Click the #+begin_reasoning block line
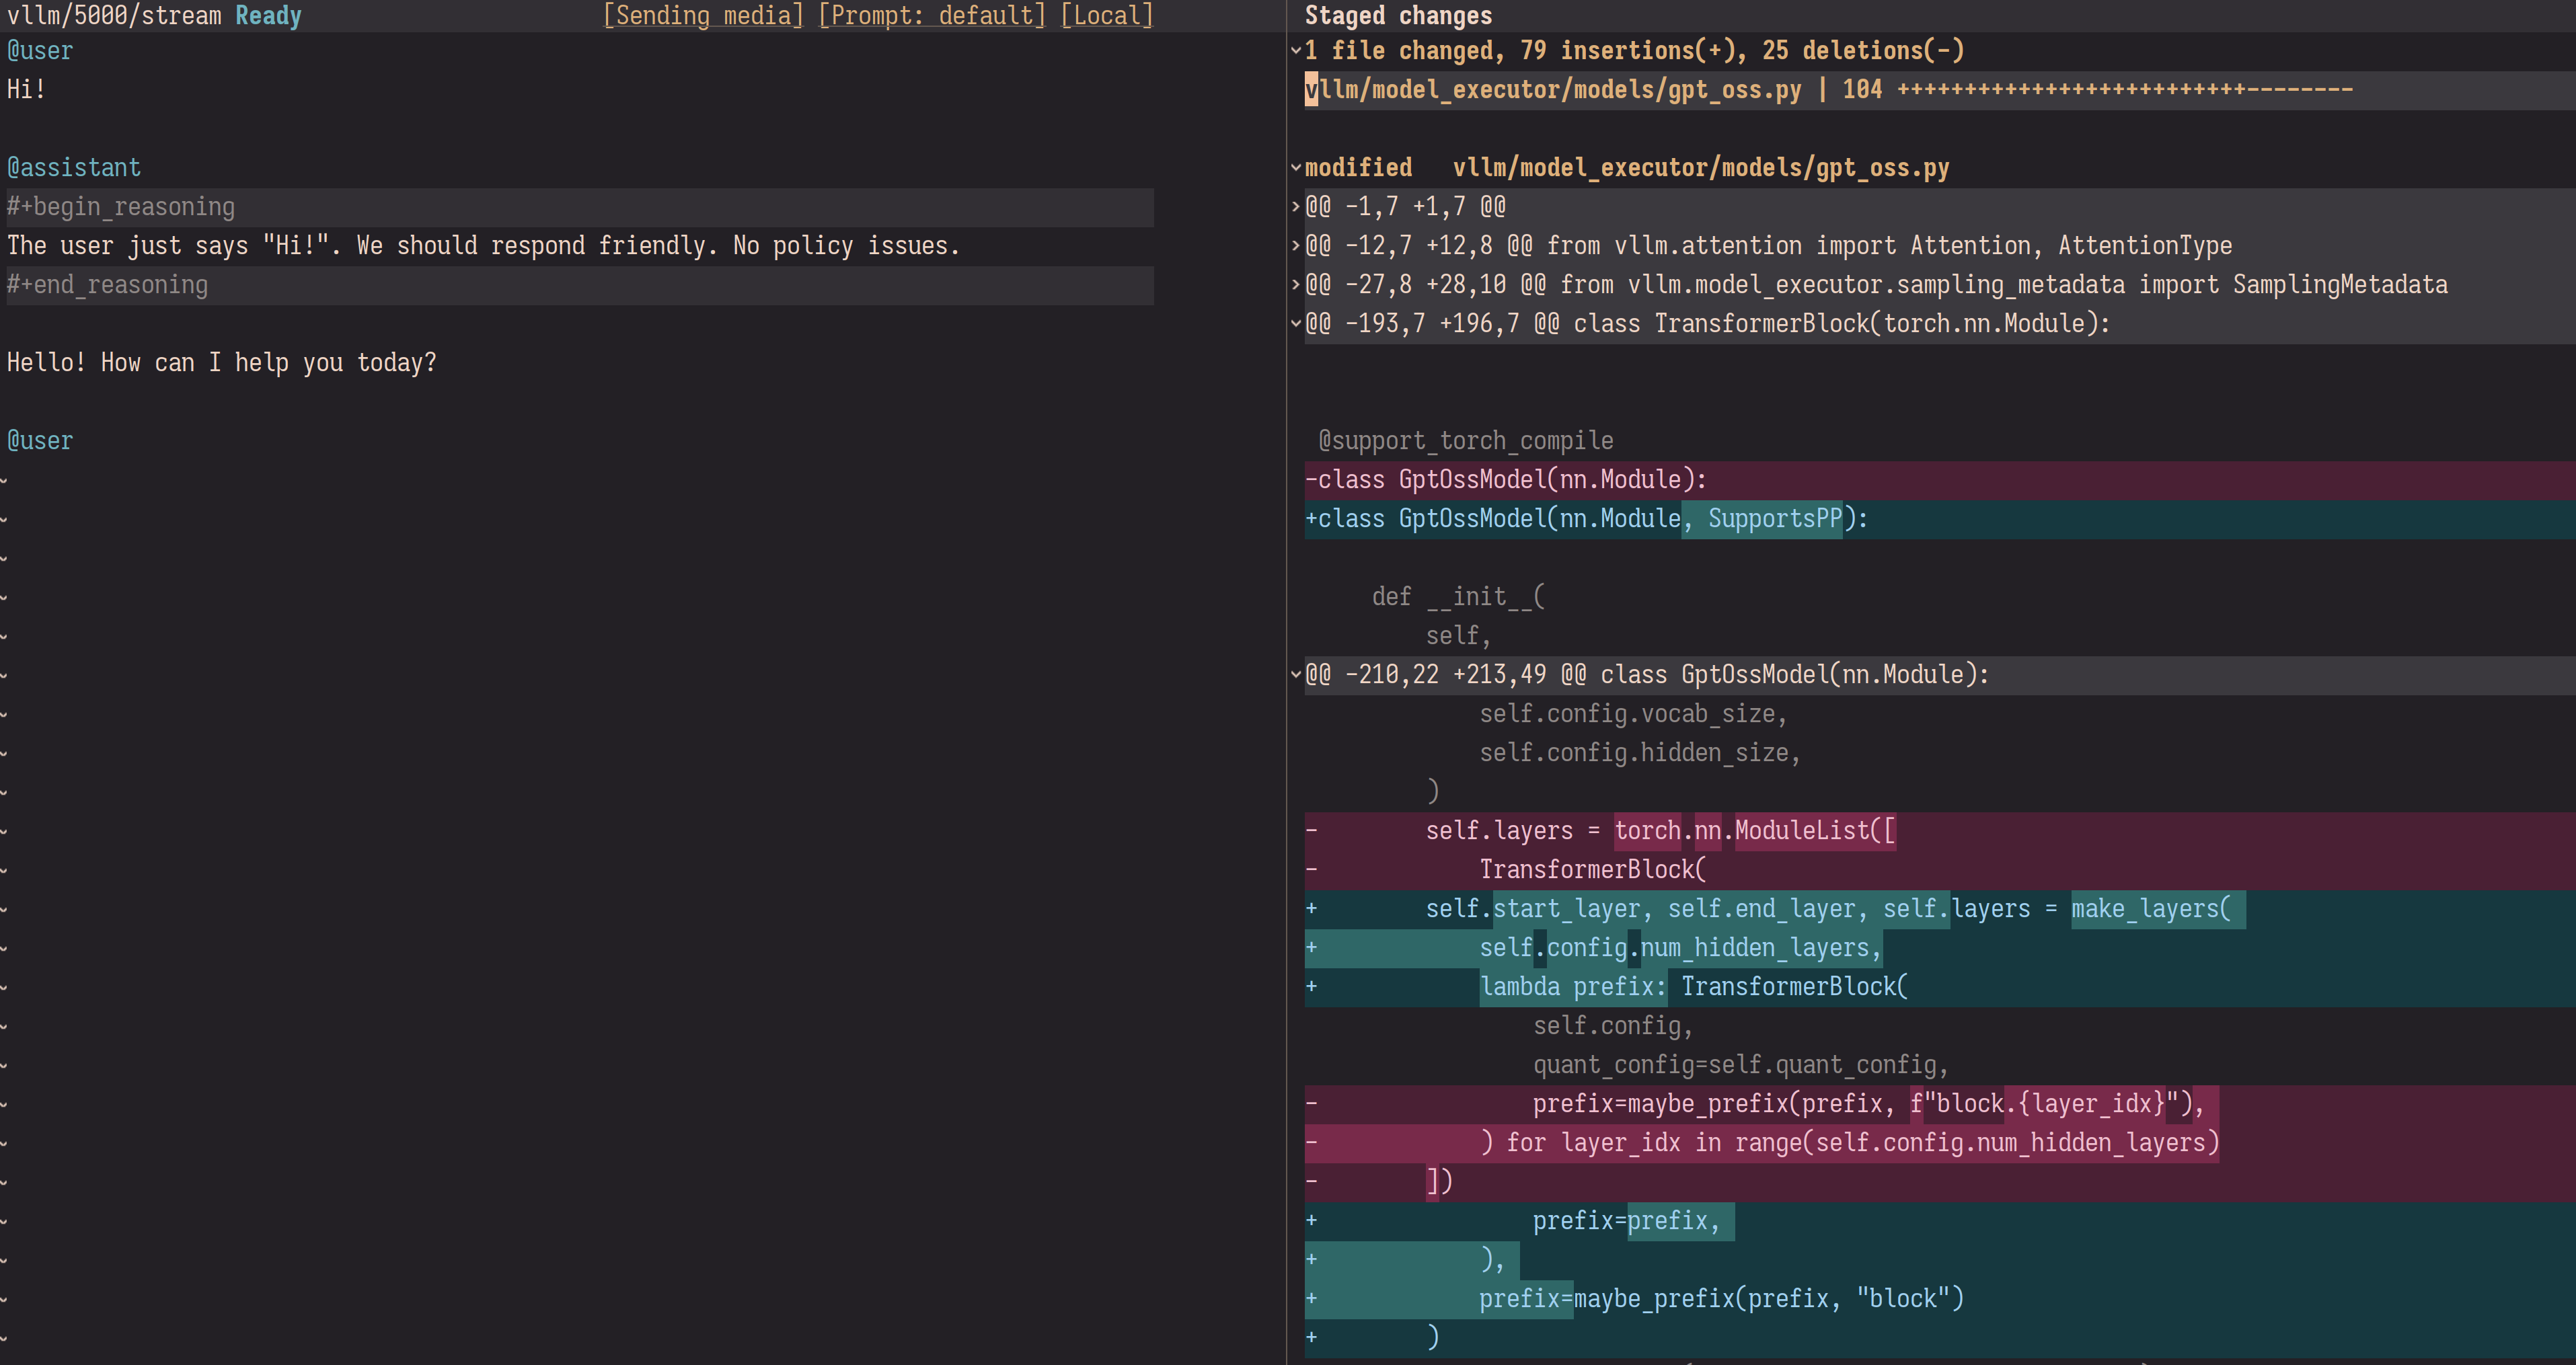The height and width of the screenshot is (1365, 2576). pyautogui.click(x=121, y=207)
